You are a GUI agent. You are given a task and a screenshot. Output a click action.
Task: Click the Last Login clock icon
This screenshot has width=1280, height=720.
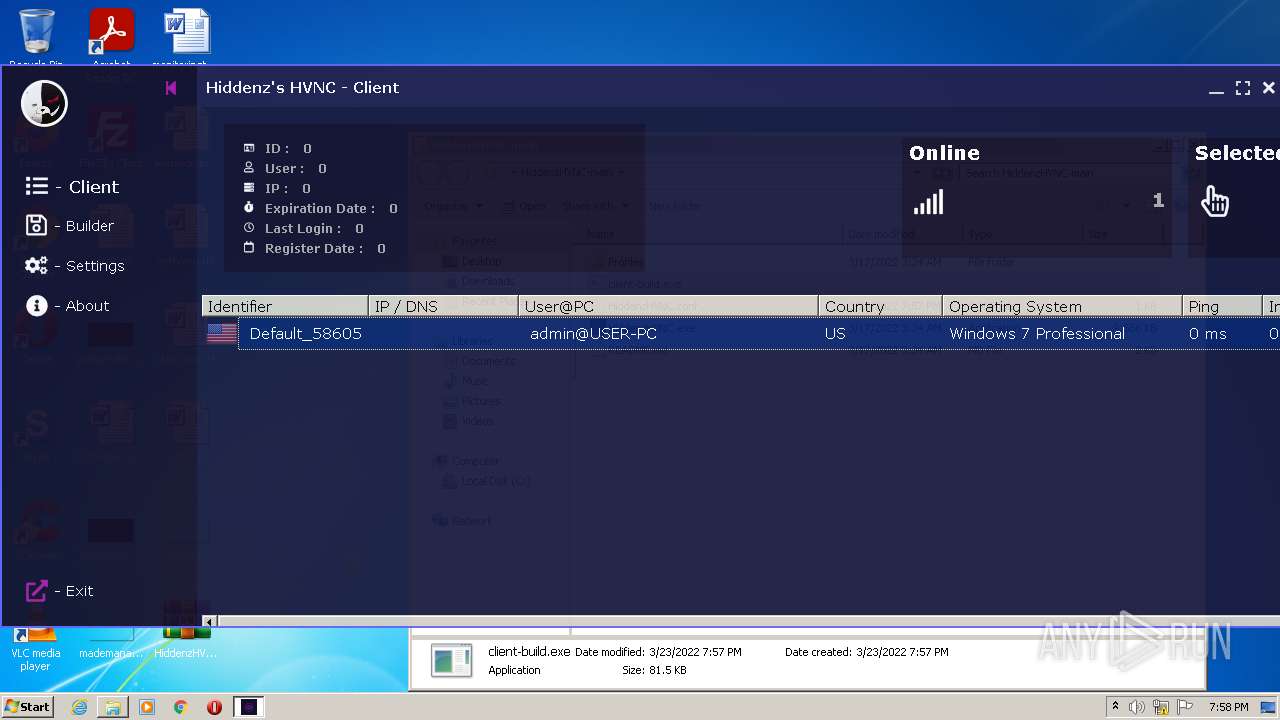click(x=249, y=228)
